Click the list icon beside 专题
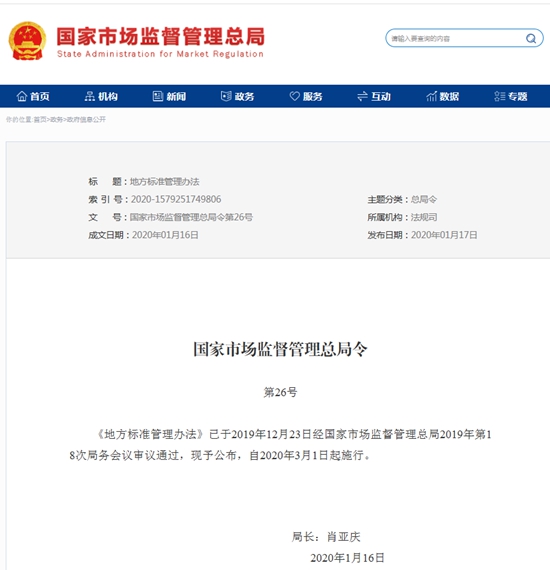550x570 pixels. click(x=499, y=96)
